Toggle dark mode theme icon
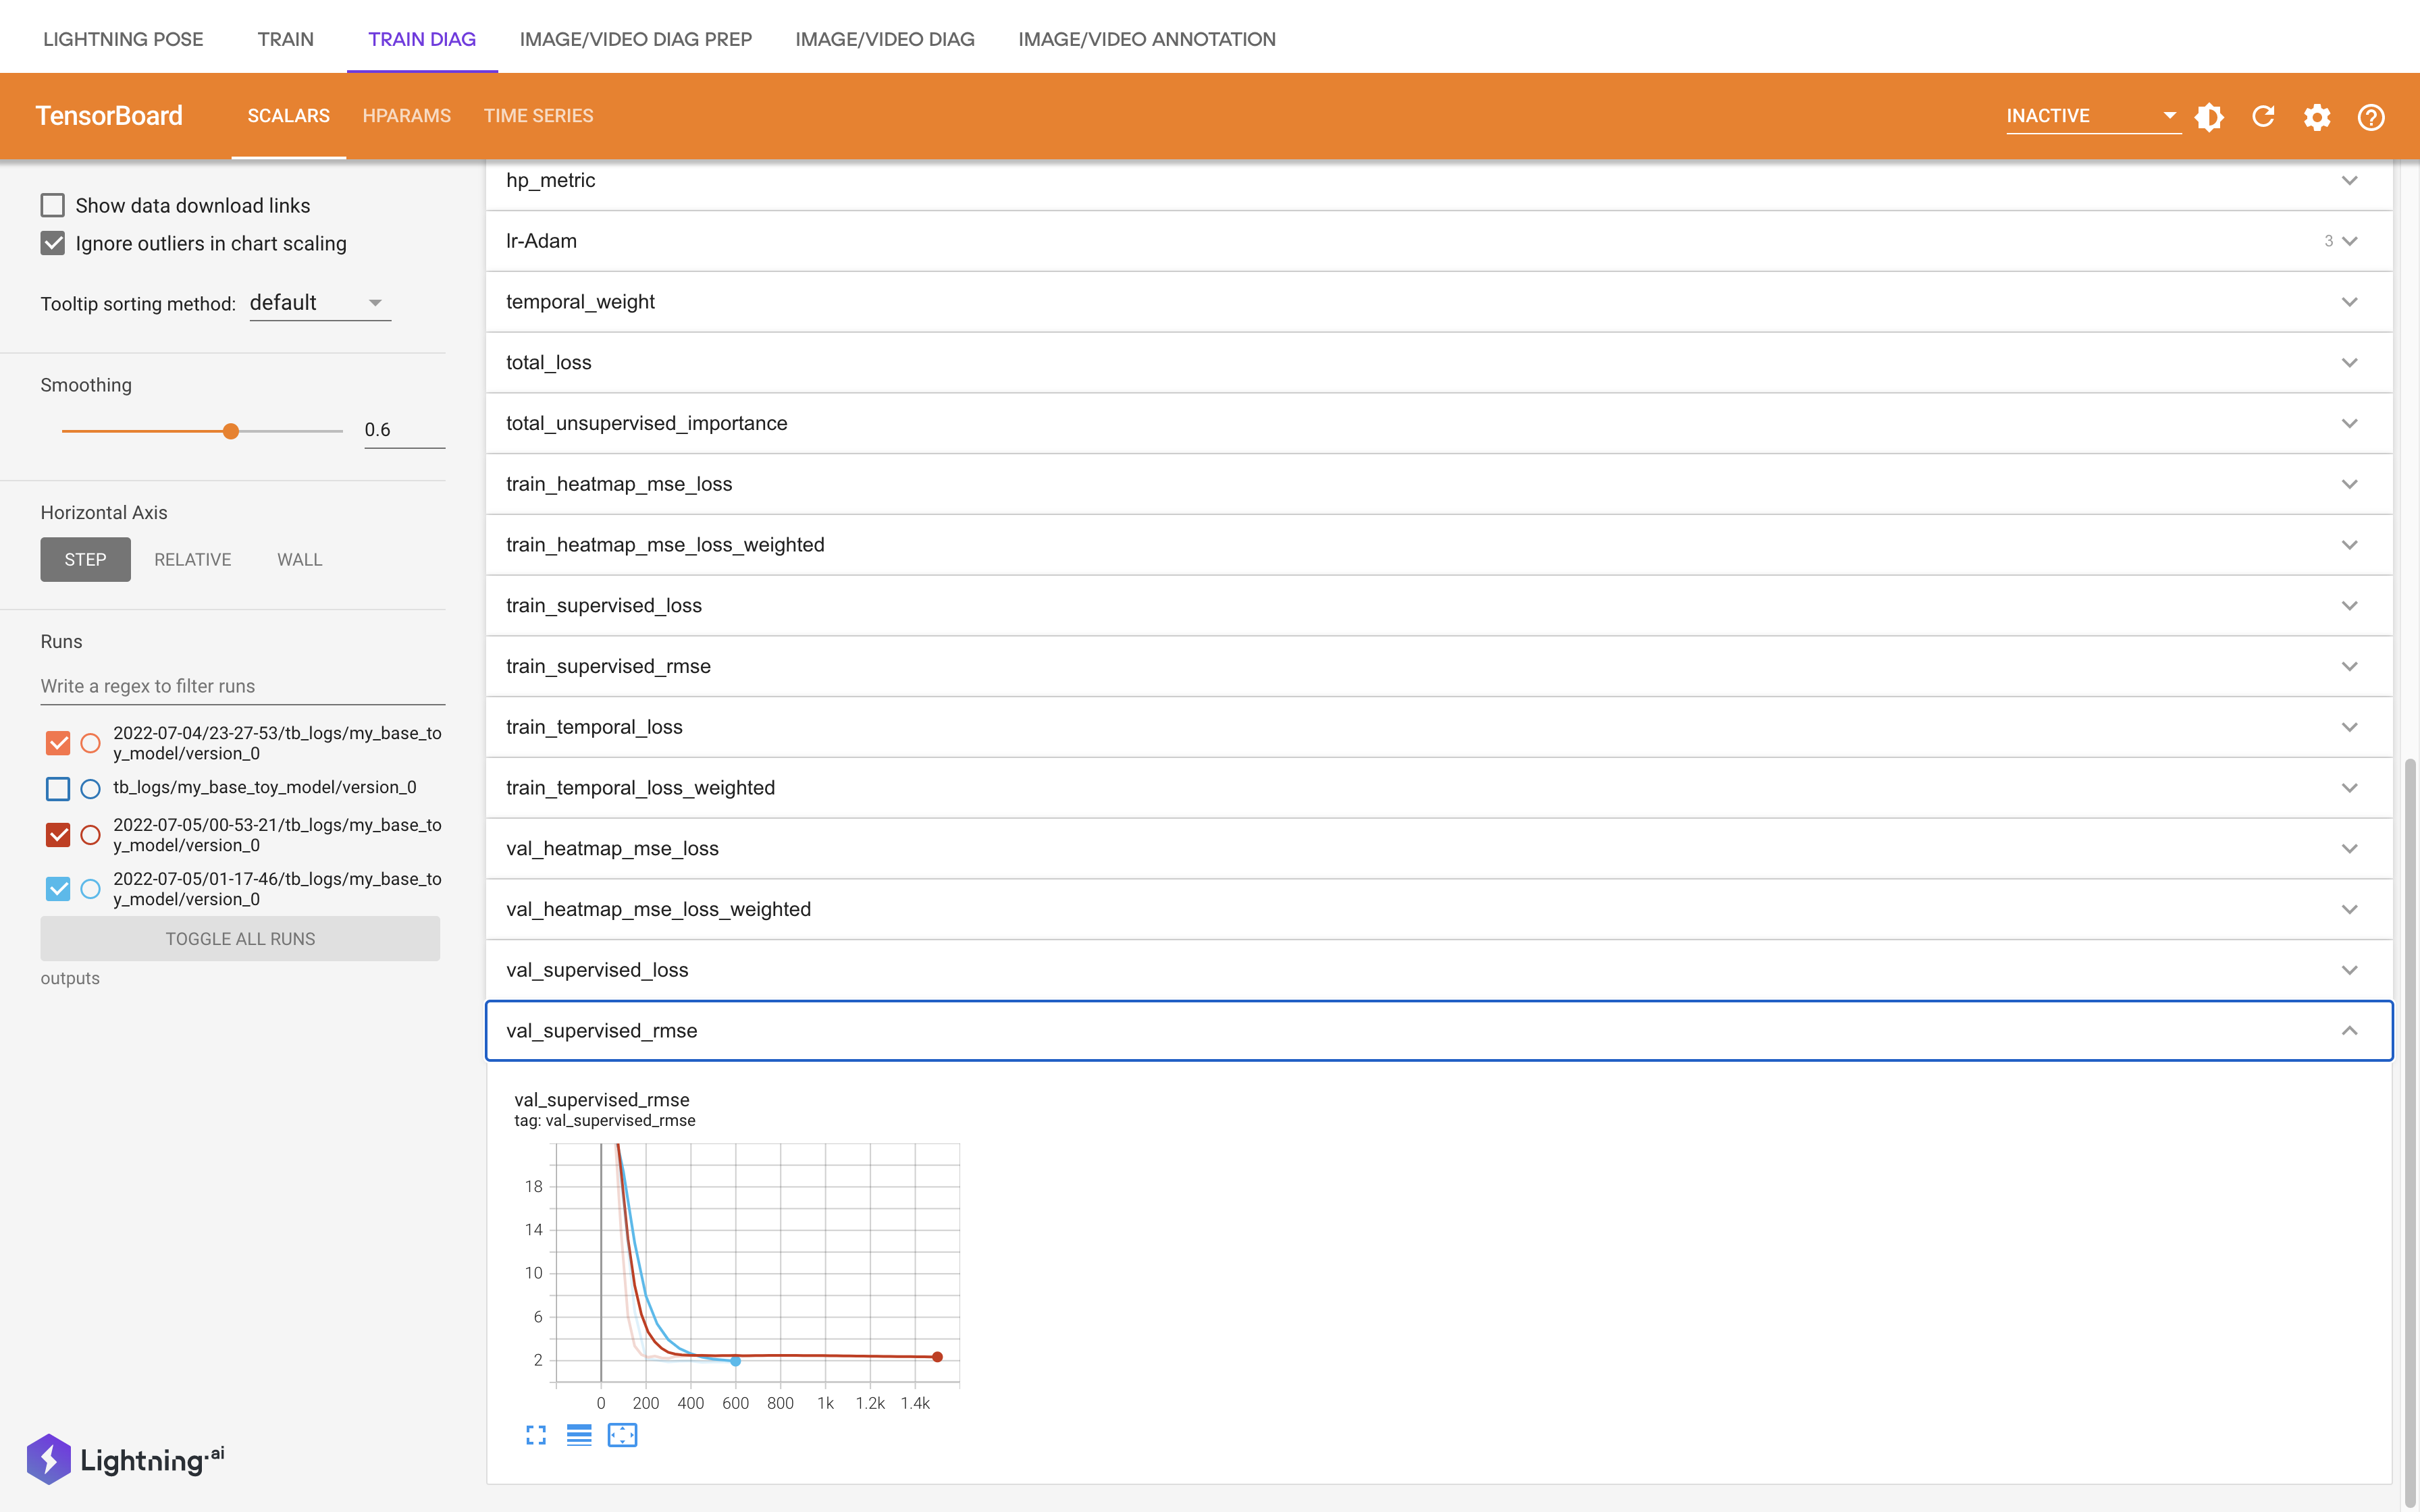2420x1512 pixels. 2209,117
